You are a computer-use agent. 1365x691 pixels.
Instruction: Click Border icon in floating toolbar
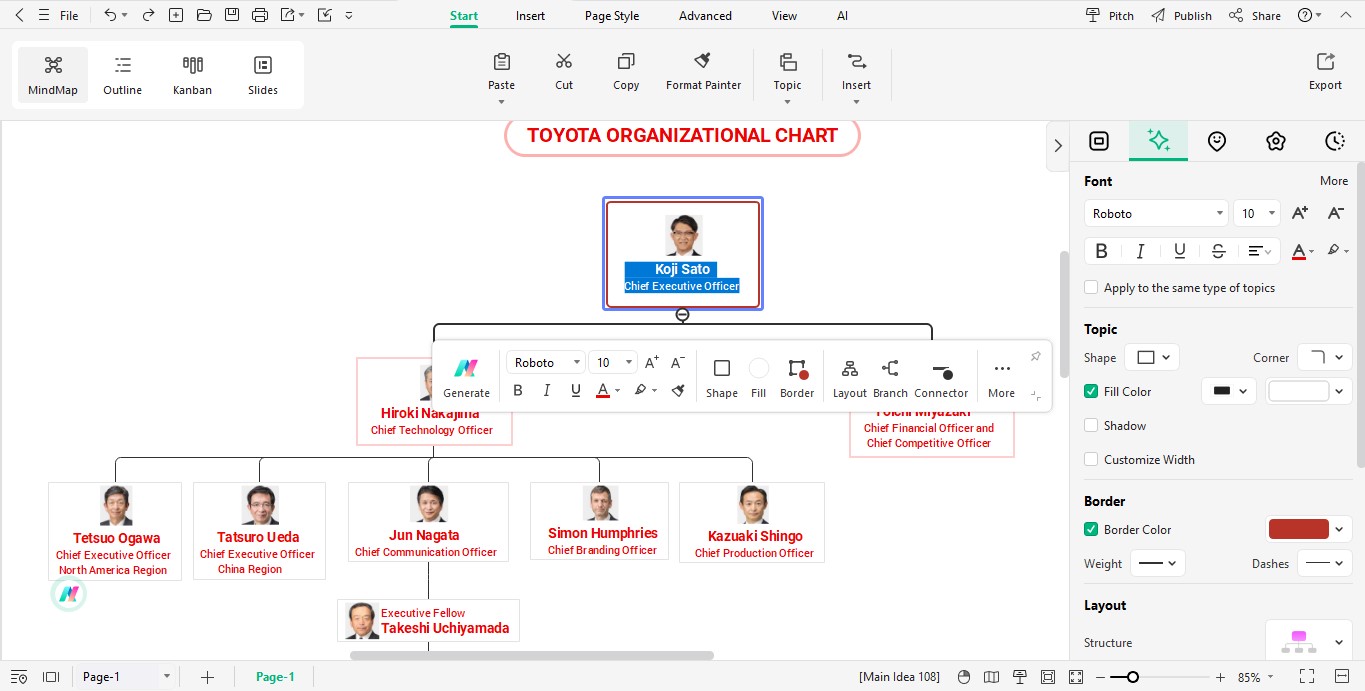tap(797, 368)
